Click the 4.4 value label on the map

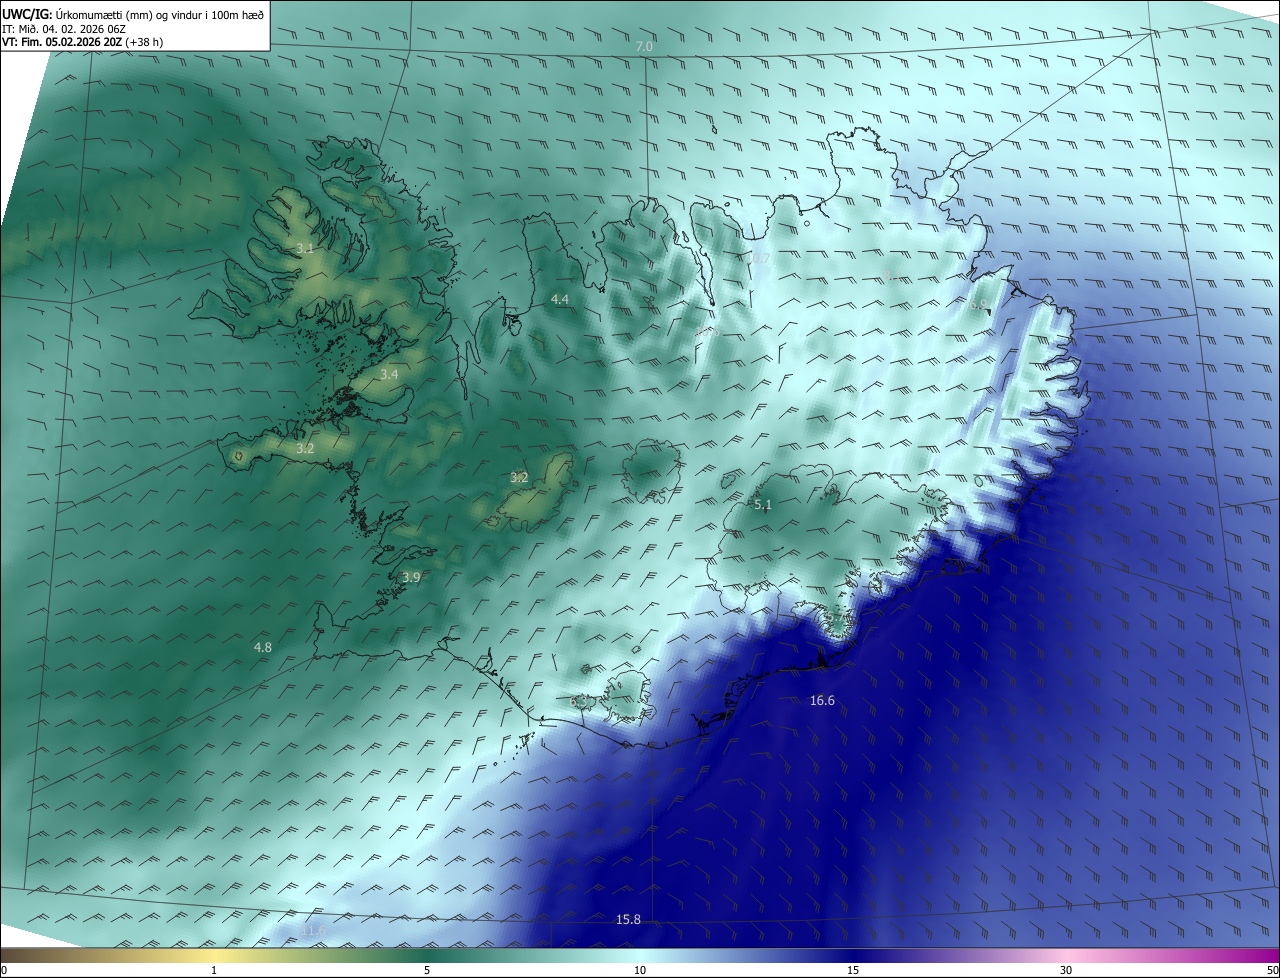coord(560,300)
